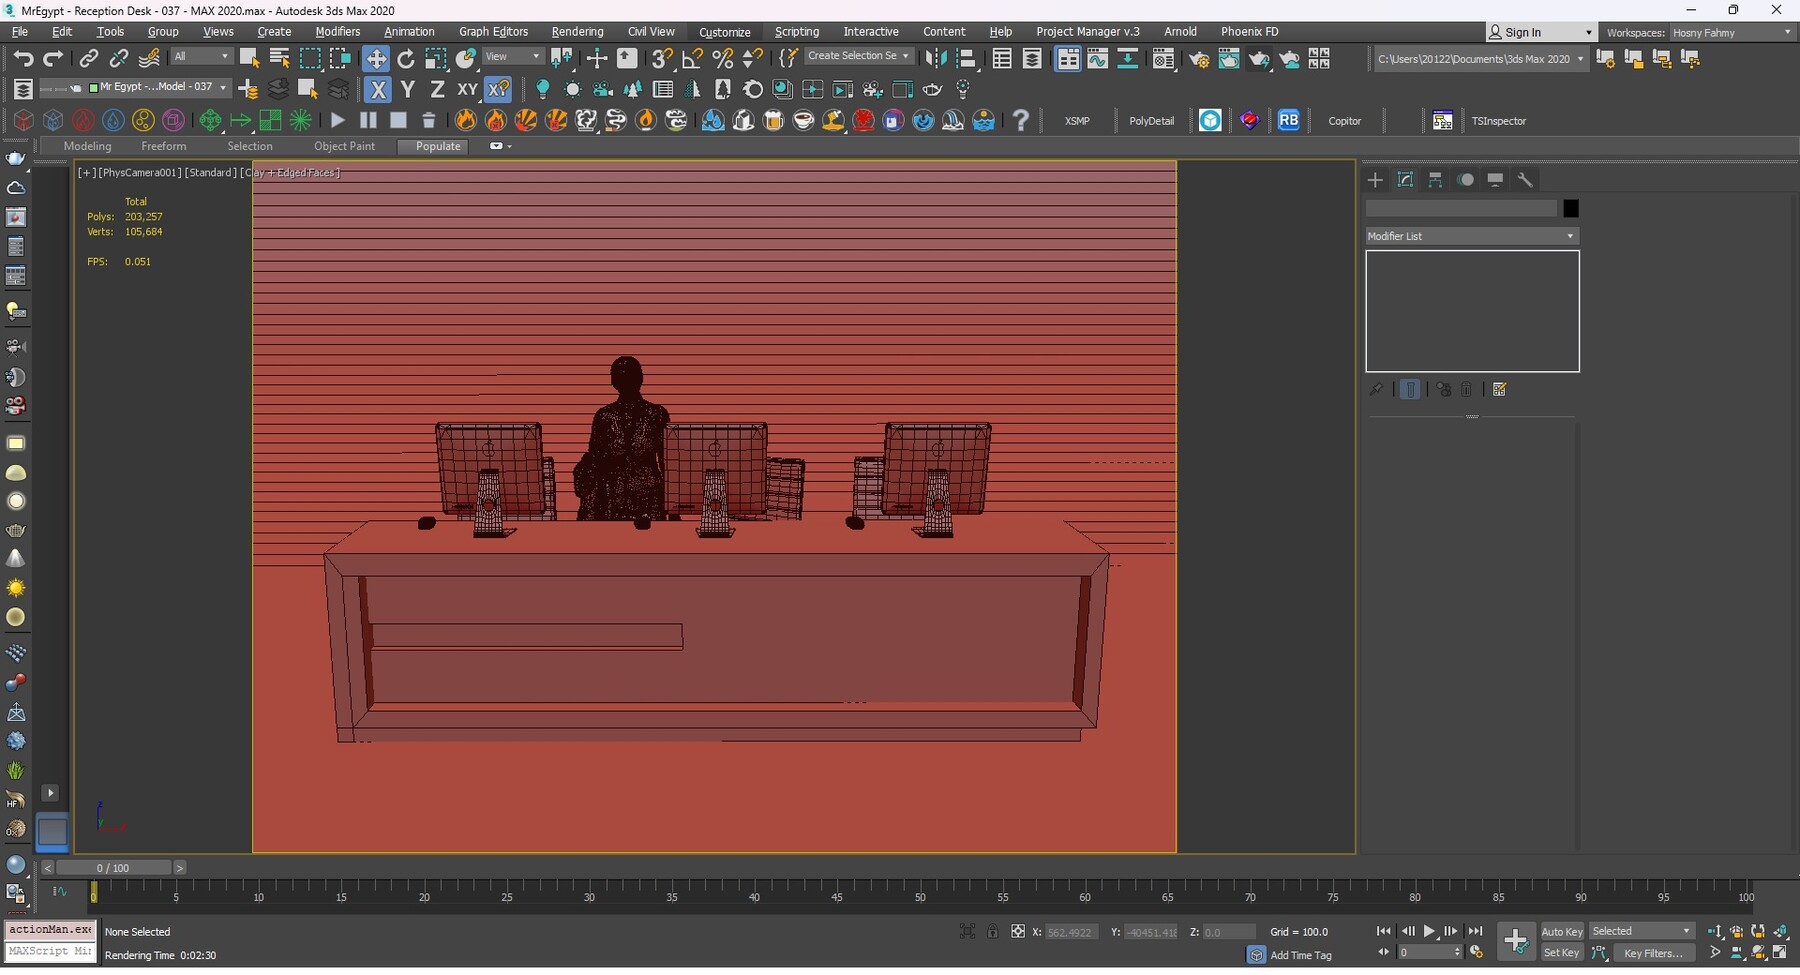Toggle the selection lock padlock
The width and height of the screenshot is (1800, 975).
[993, 931]
